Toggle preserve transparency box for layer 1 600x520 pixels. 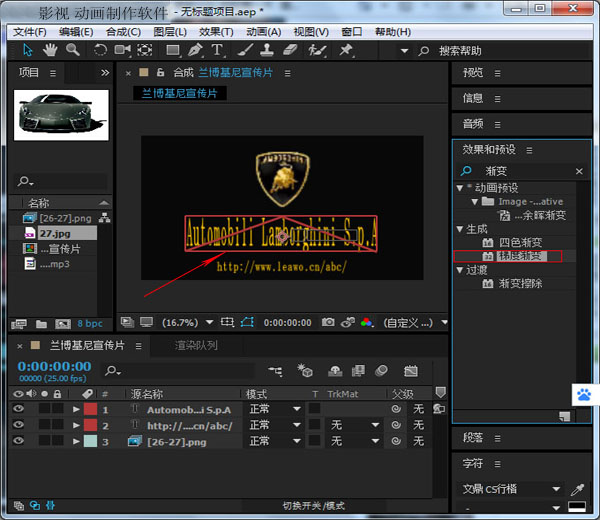pyautogui.click(x=315, y=409)
